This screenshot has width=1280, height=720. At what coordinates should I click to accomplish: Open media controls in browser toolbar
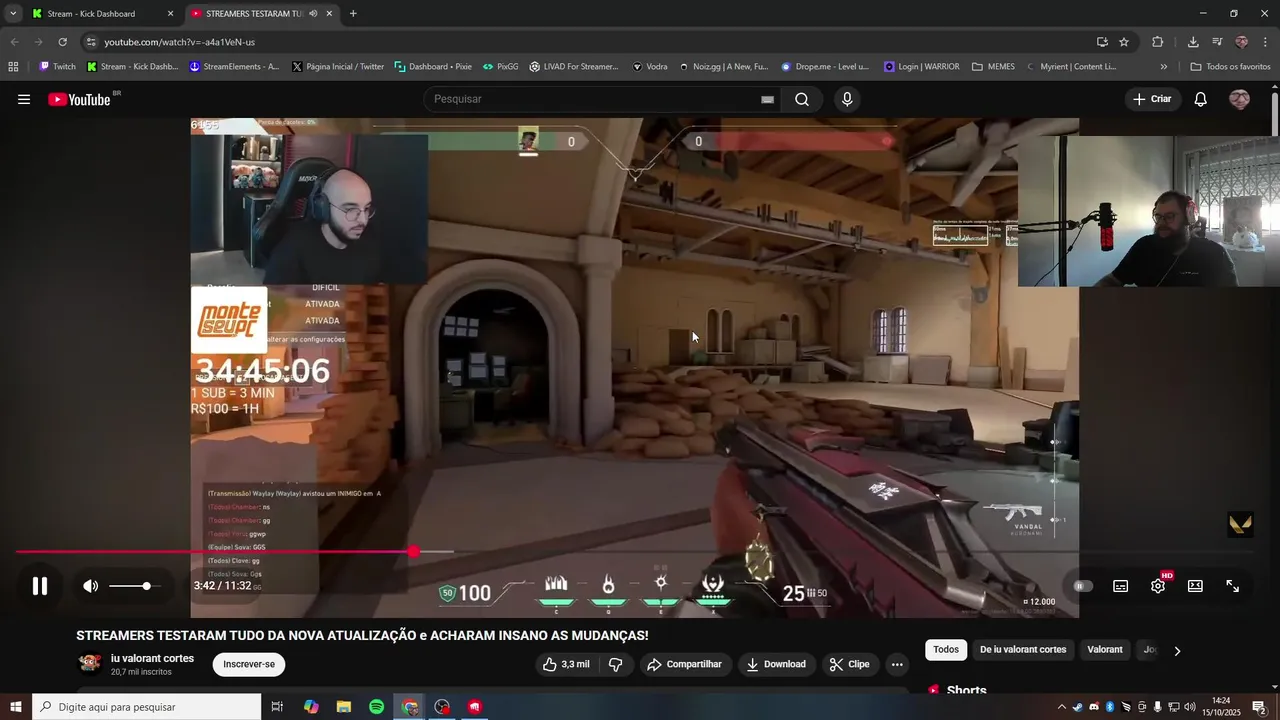(x=1217, y=42)
